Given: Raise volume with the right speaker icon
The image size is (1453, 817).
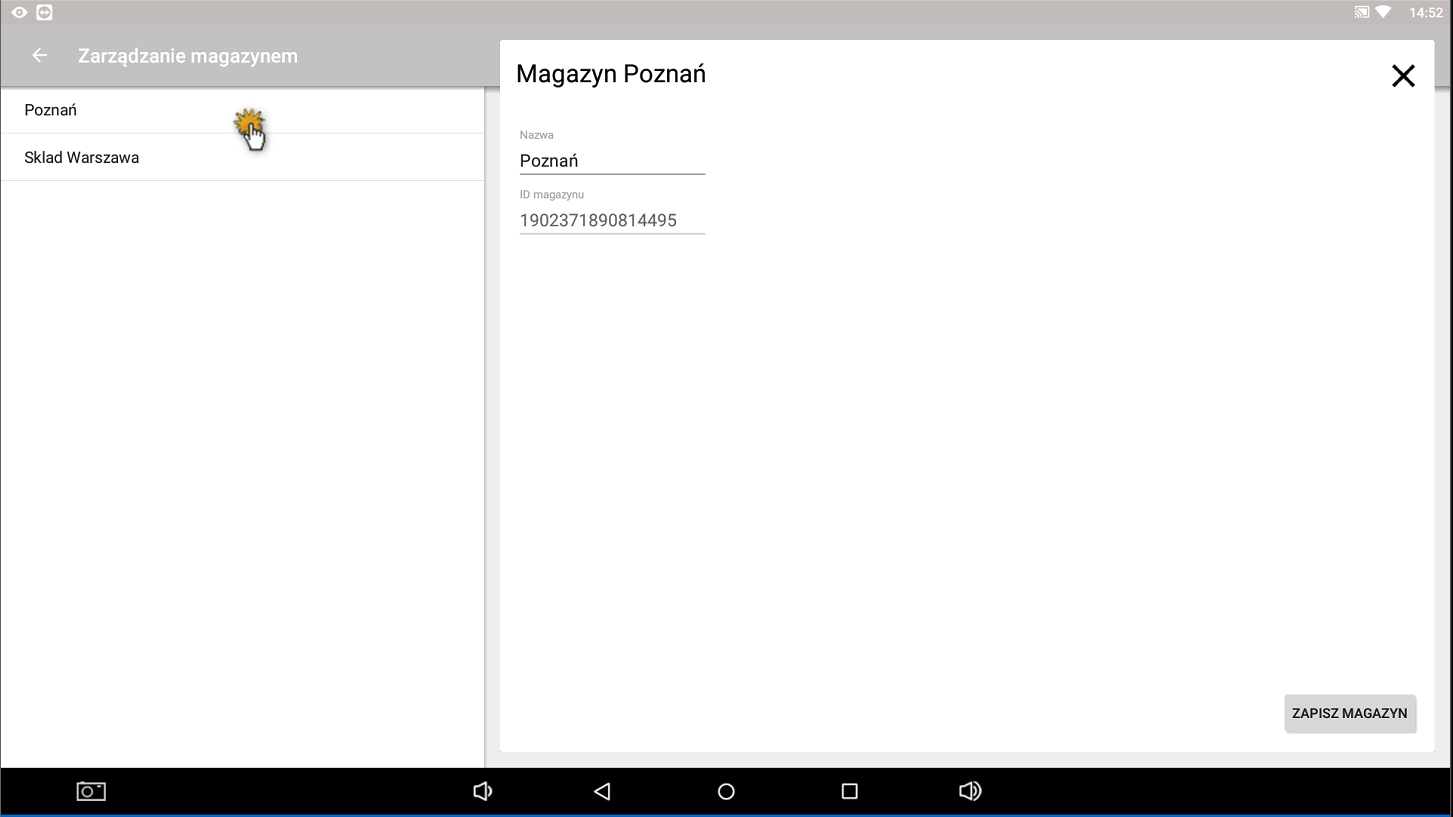Looking at the screenshot, I should click(969, 791).
